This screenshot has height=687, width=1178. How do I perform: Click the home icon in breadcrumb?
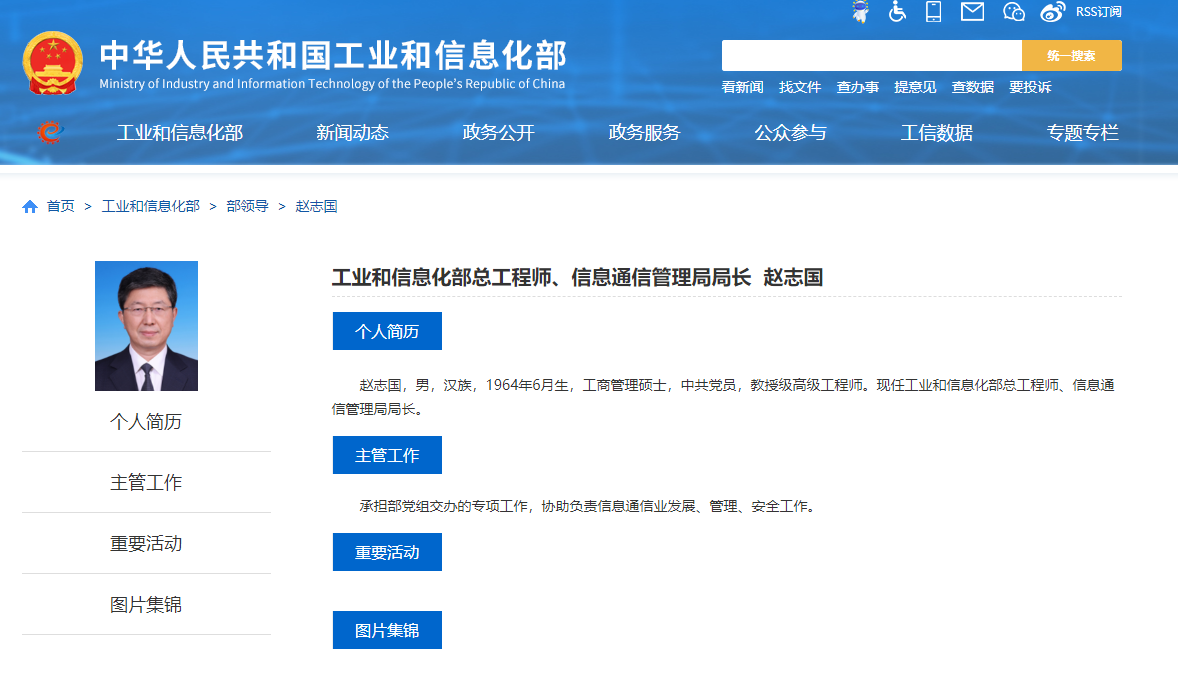[x=30, y=207]
